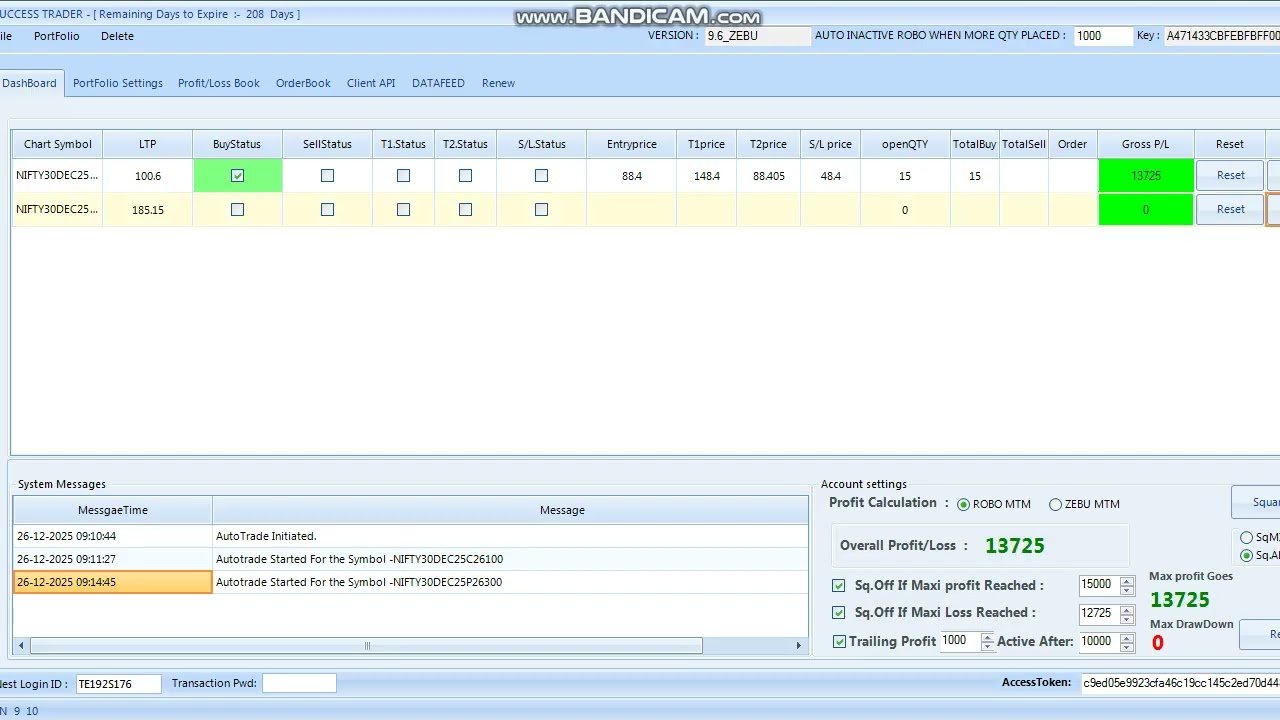Select the Renew tab

[498, 83]
